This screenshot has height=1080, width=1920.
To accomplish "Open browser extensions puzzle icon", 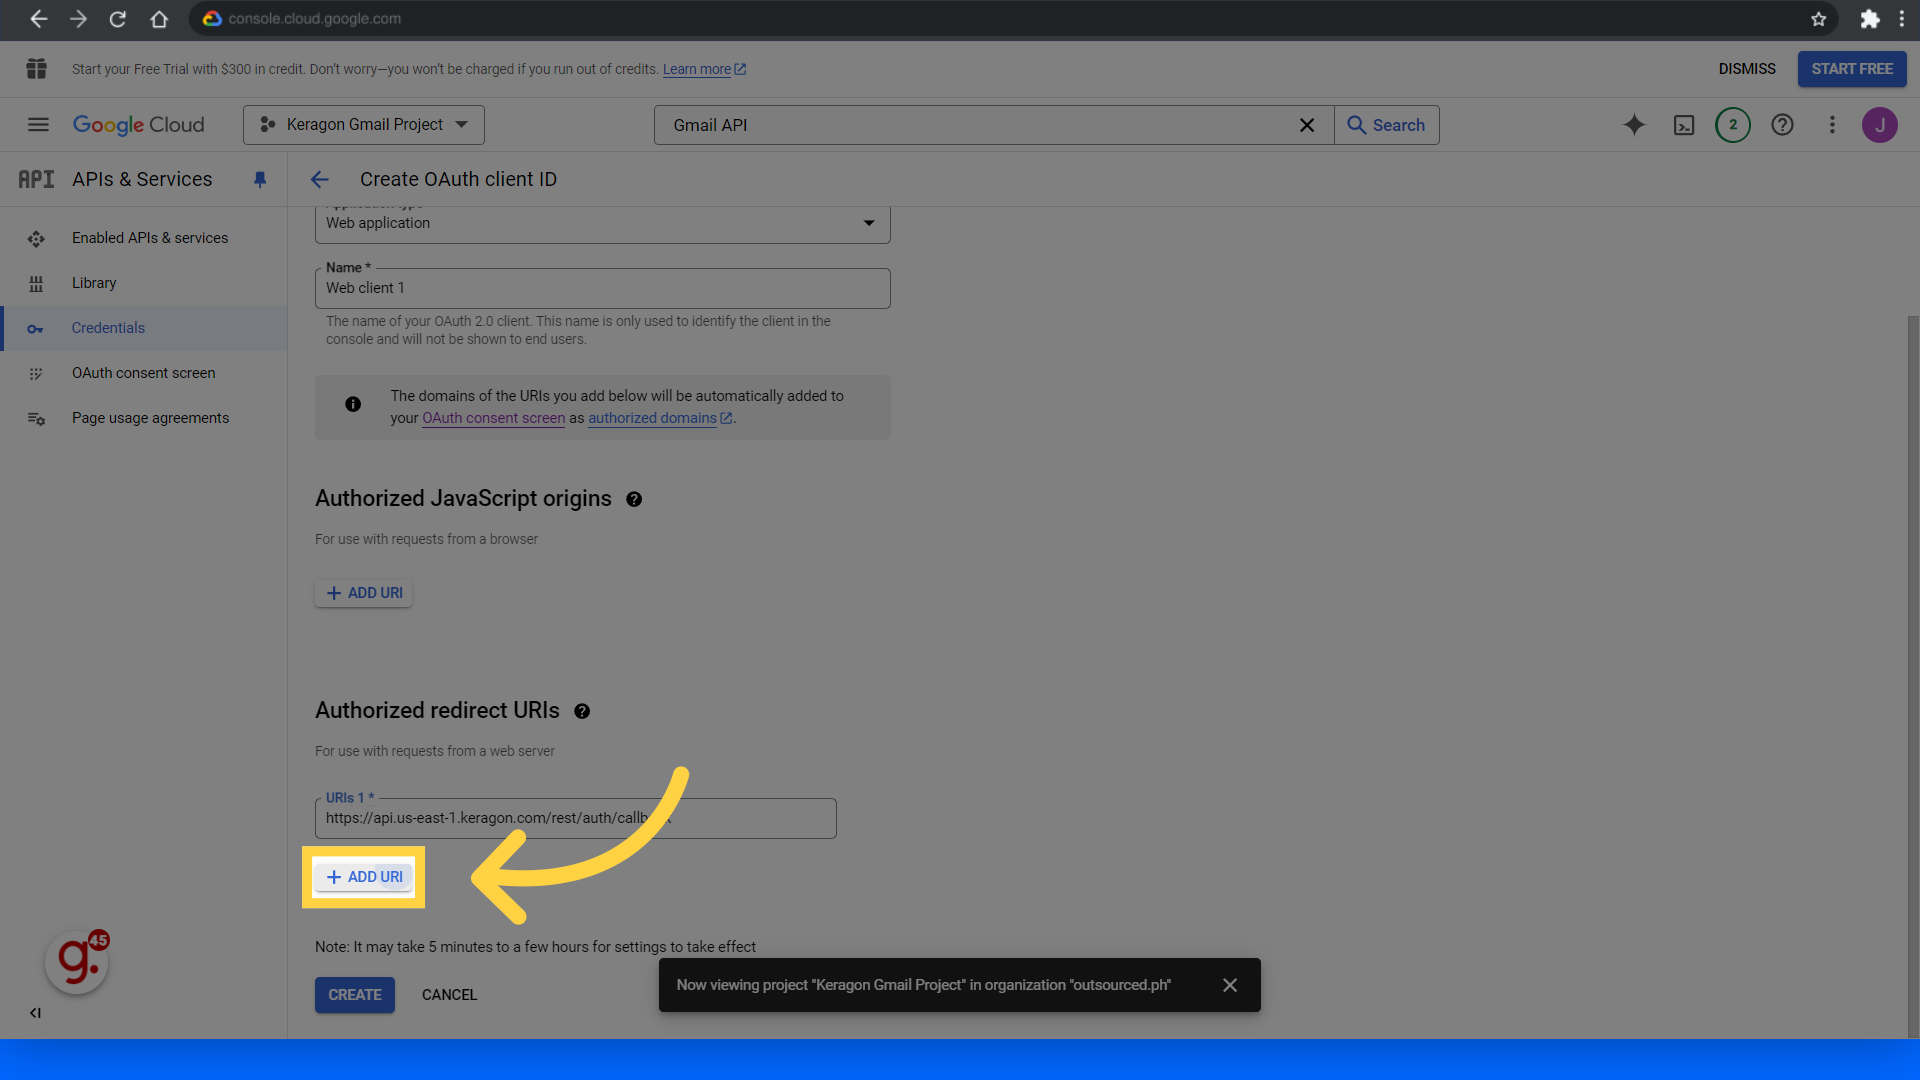I will (1869, 19).
